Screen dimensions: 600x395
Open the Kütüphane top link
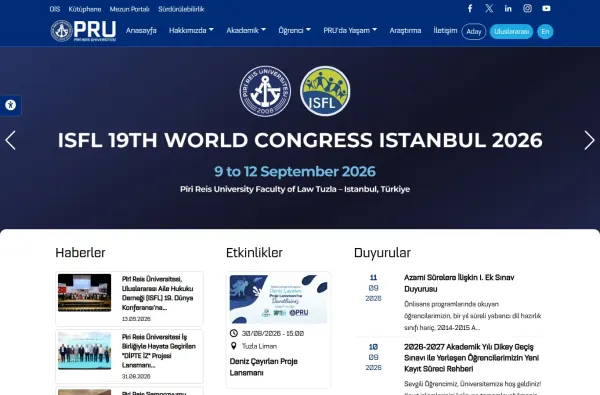coord(85,9)
